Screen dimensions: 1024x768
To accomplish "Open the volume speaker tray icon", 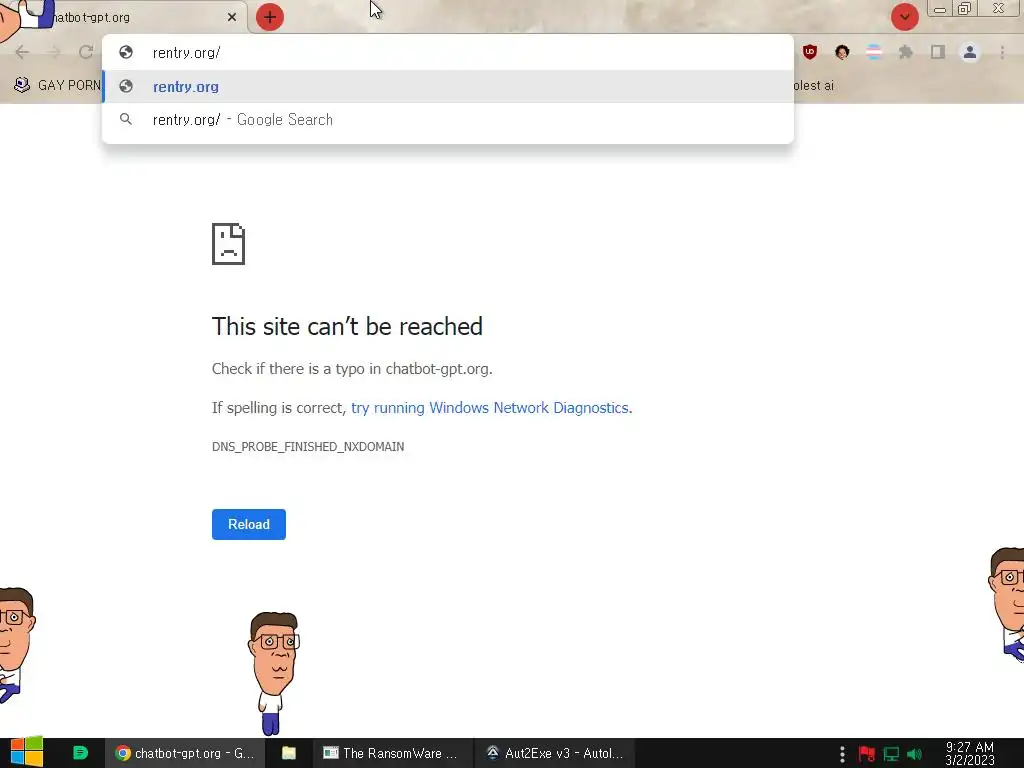I will tap(914, 754).
